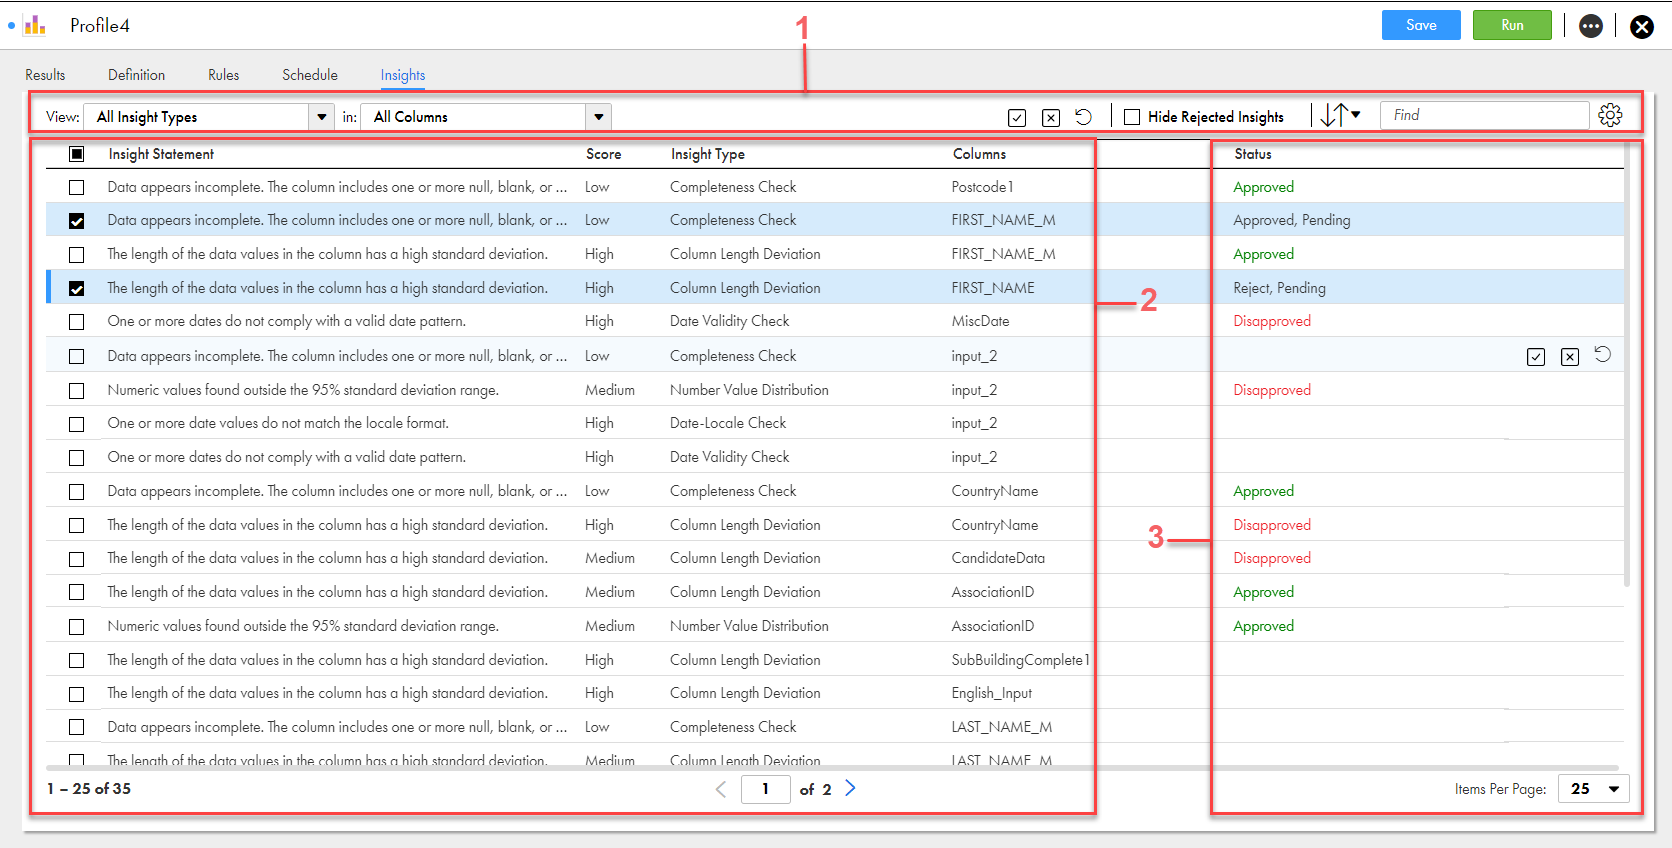Check the Postcode1 Completeness Check row checkbox
The image size is (1672, 848).
tap(77, 187)
